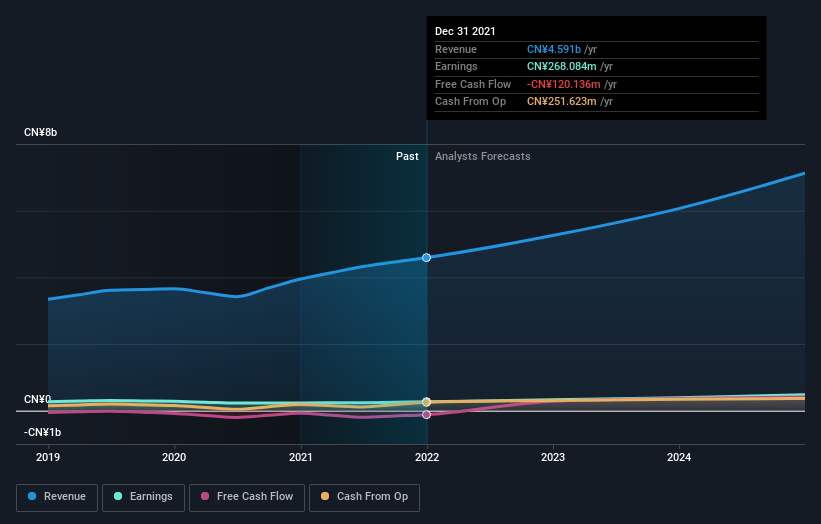Toggle the Revenue legend series
The image size is (821, 524).
[57, 497]
